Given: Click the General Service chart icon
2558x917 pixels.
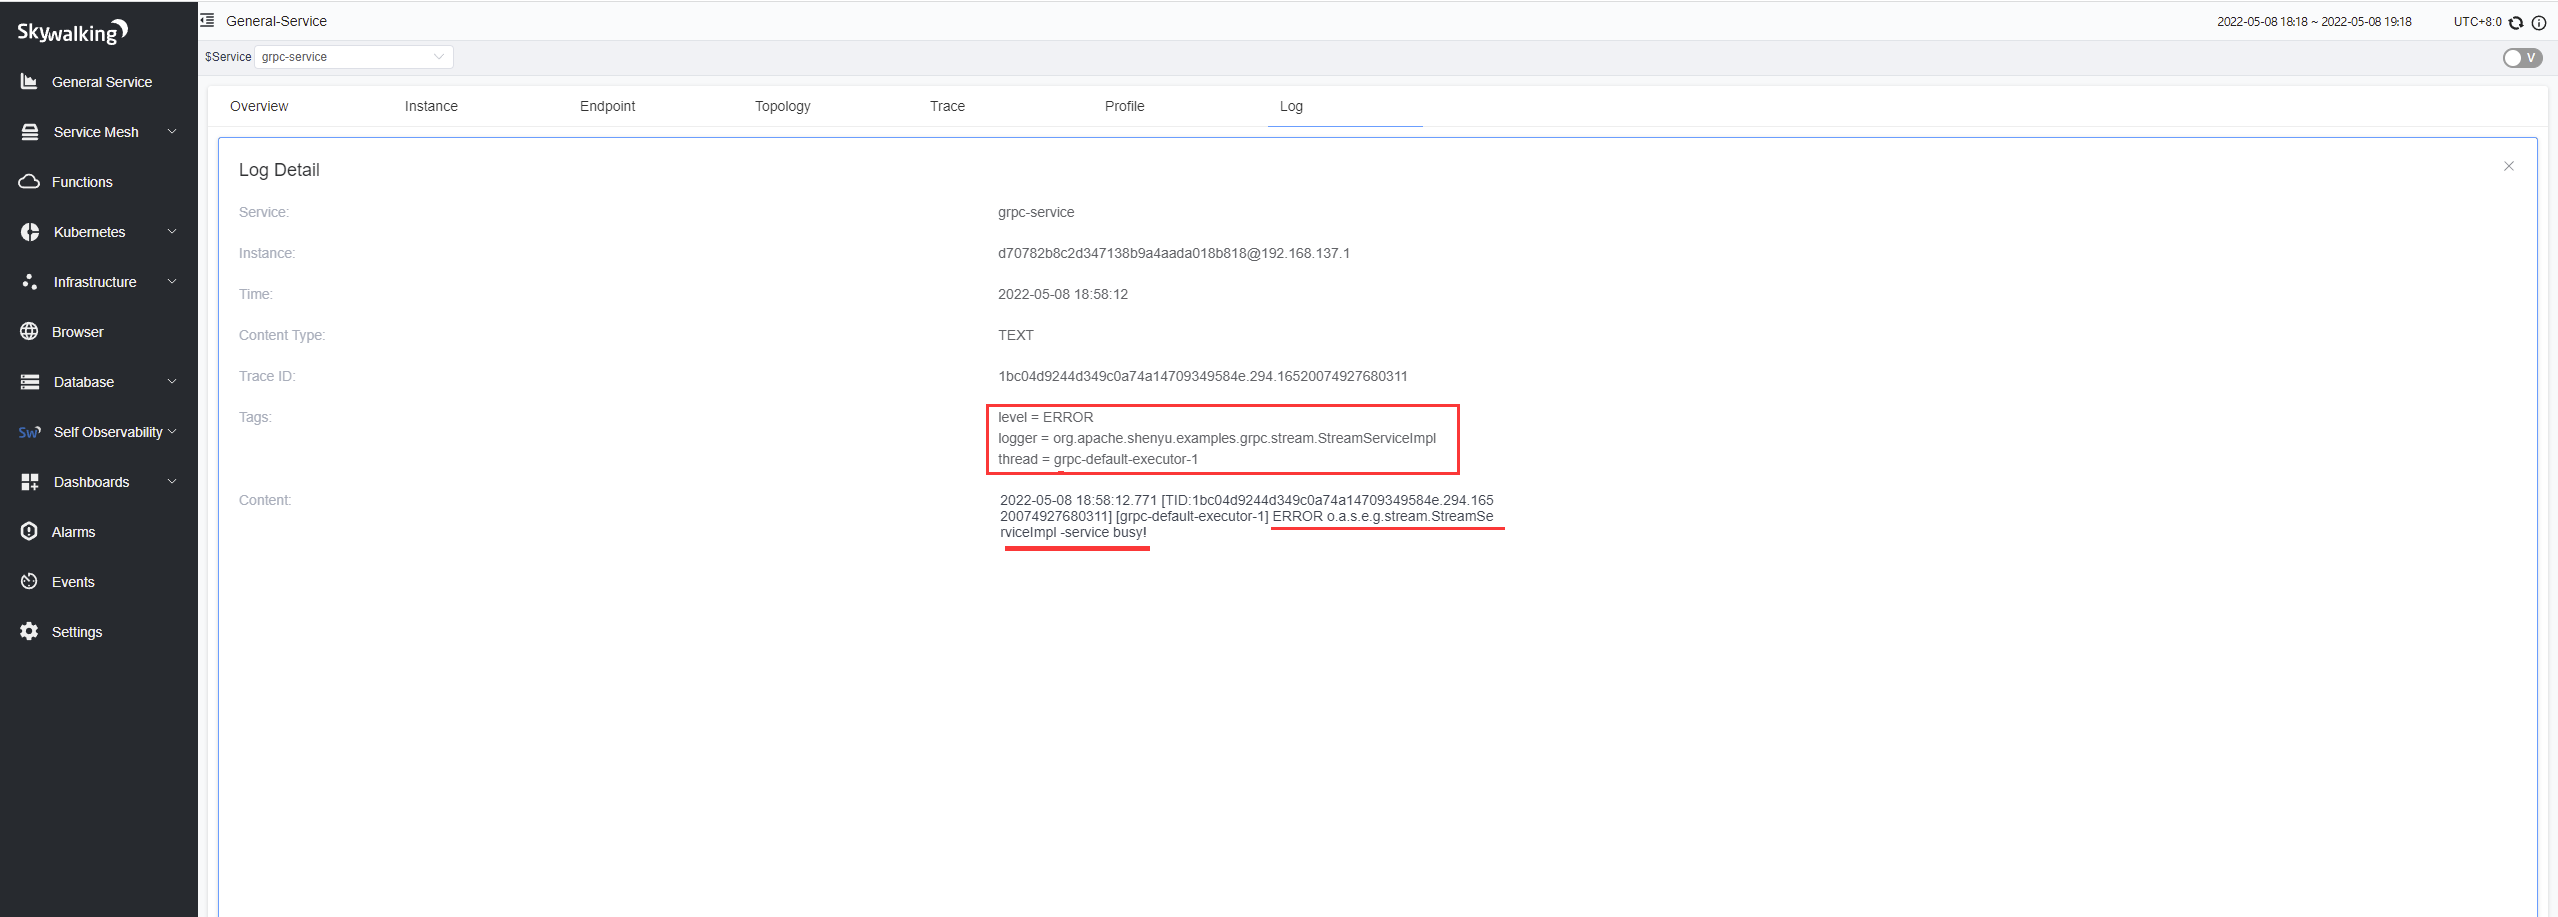Looking at the screenshot, I should tap(29, 82).
